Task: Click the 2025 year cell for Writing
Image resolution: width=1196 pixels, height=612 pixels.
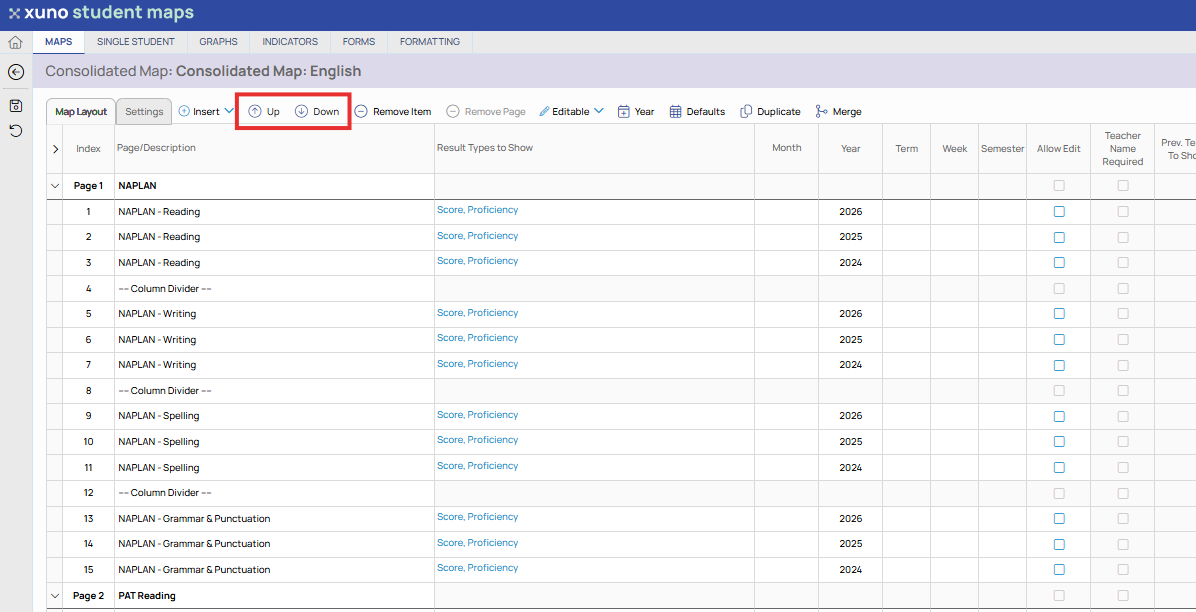Action: pyautogui.click(x=850, y=340)
